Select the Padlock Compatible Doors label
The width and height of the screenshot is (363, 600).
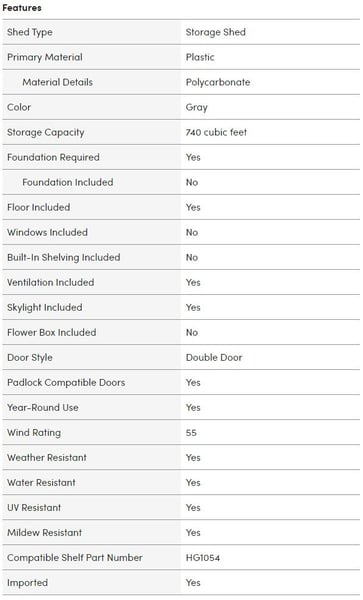click(66, 383)
